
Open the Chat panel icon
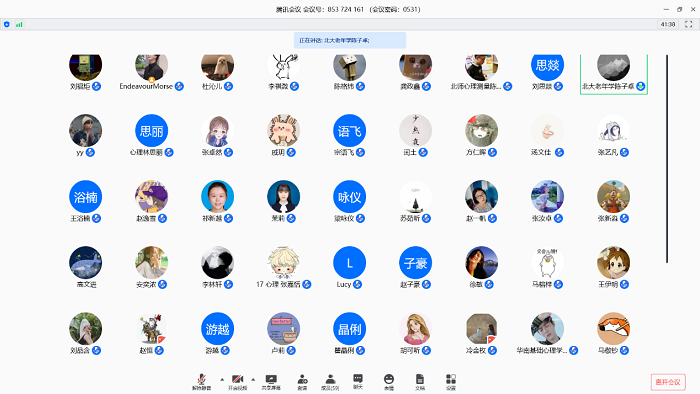[358, 382]
